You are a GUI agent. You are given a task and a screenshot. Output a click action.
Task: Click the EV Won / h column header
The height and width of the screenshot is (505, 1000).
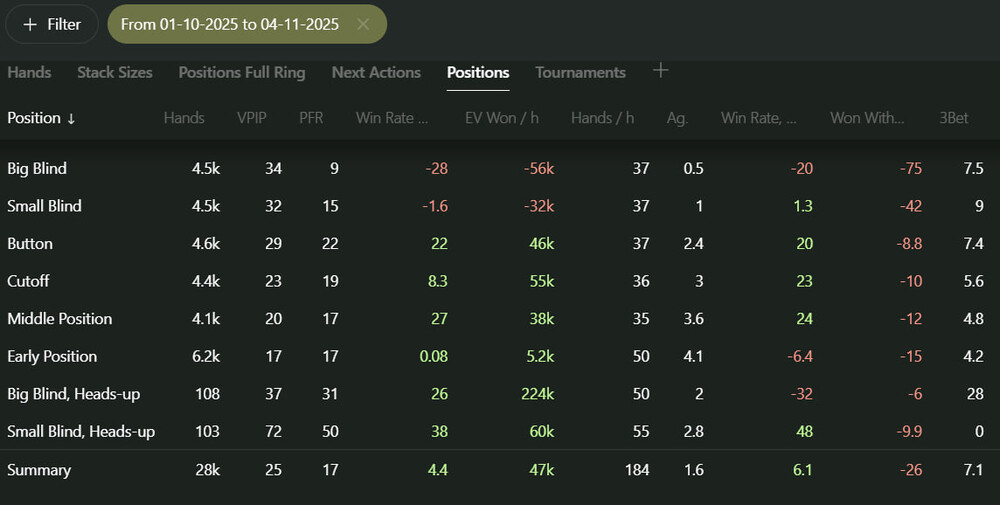click(x=502, y=118)
